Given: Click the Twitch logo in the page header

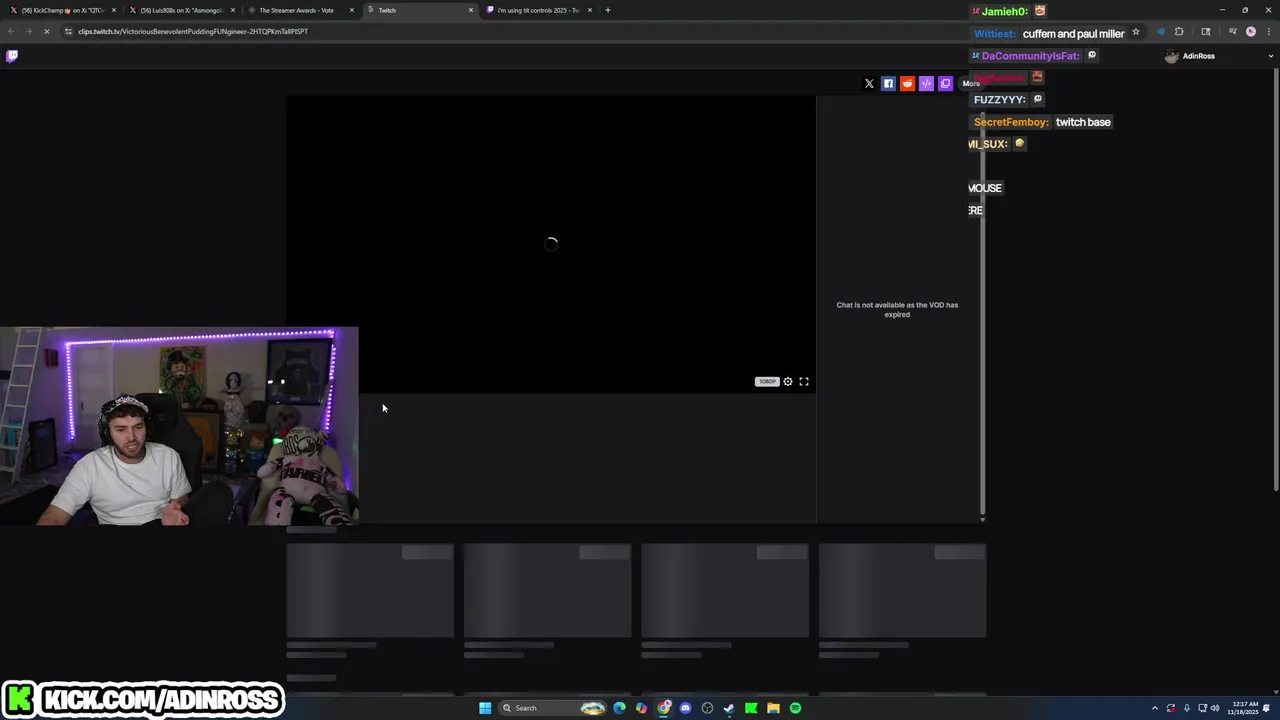Looking at the screenshot, I should [x=12, y=56].
